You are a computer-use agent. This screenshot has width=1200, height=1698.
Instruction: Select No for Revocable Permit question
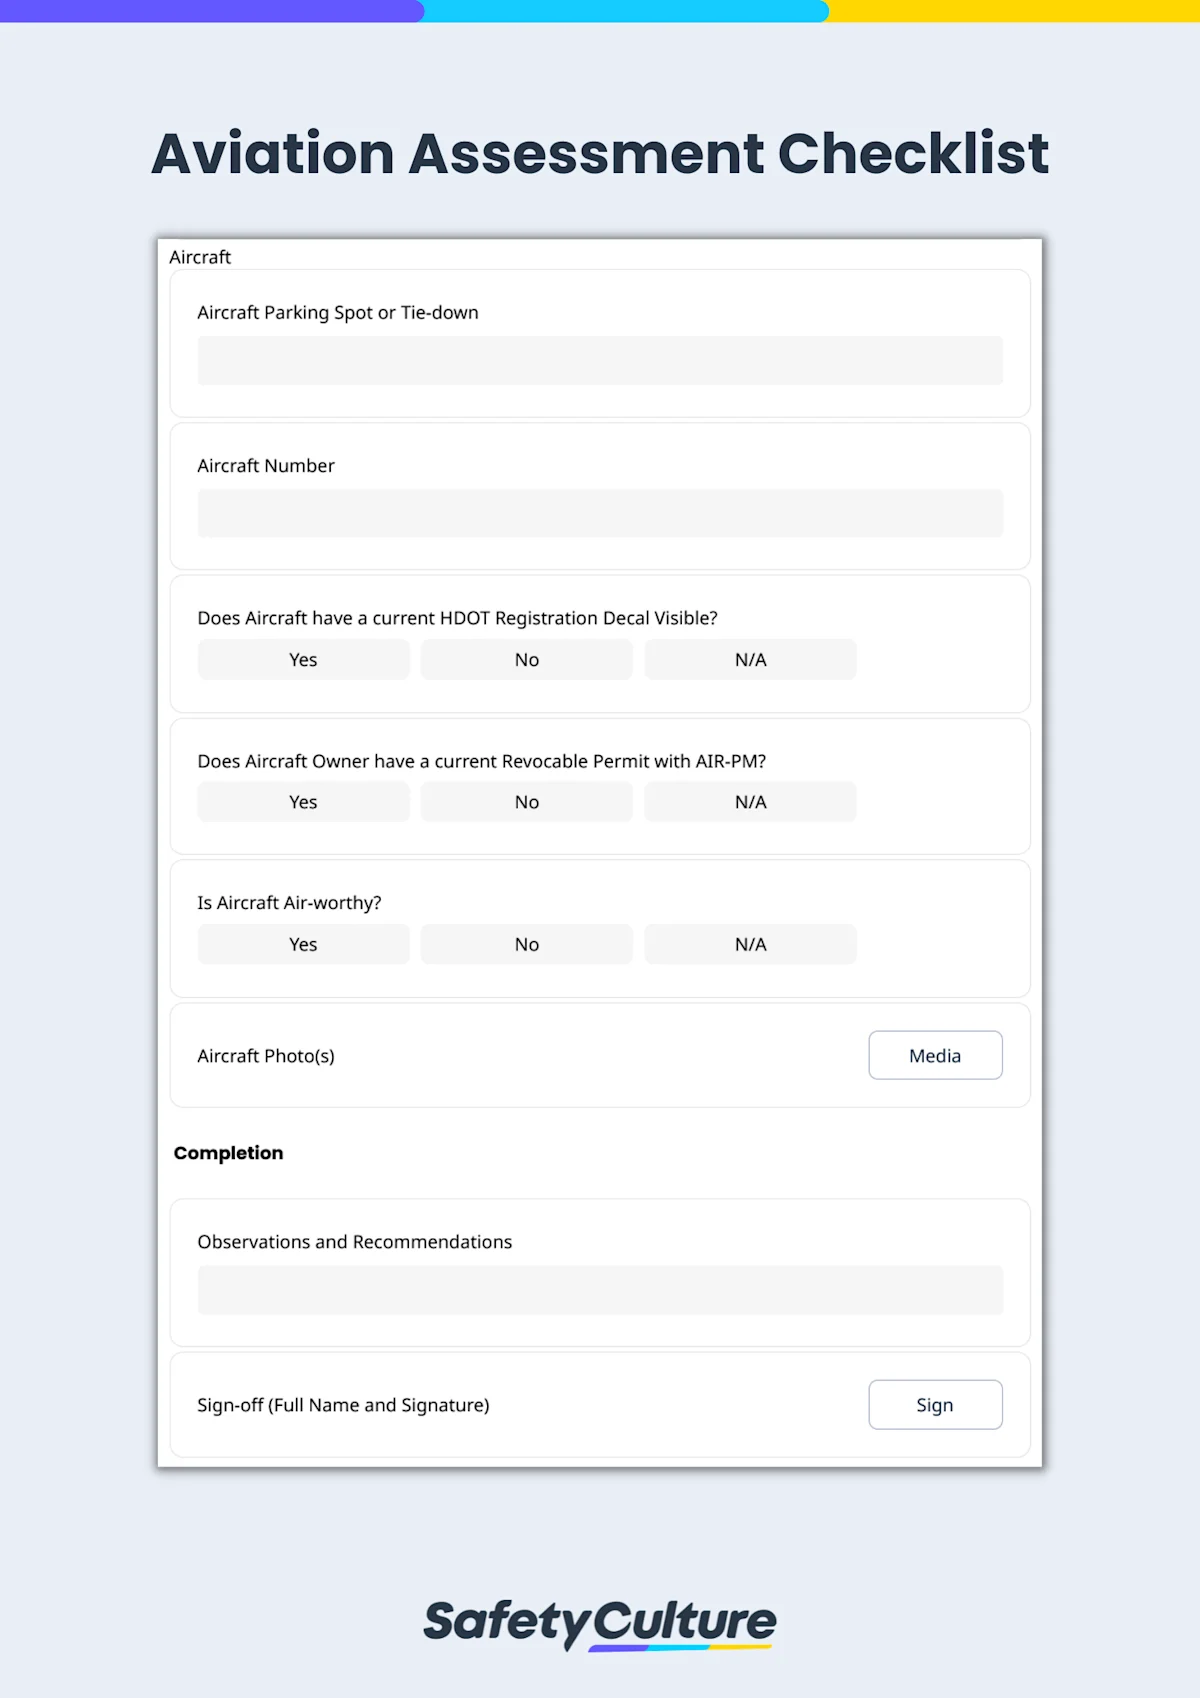tap(526, 801)
